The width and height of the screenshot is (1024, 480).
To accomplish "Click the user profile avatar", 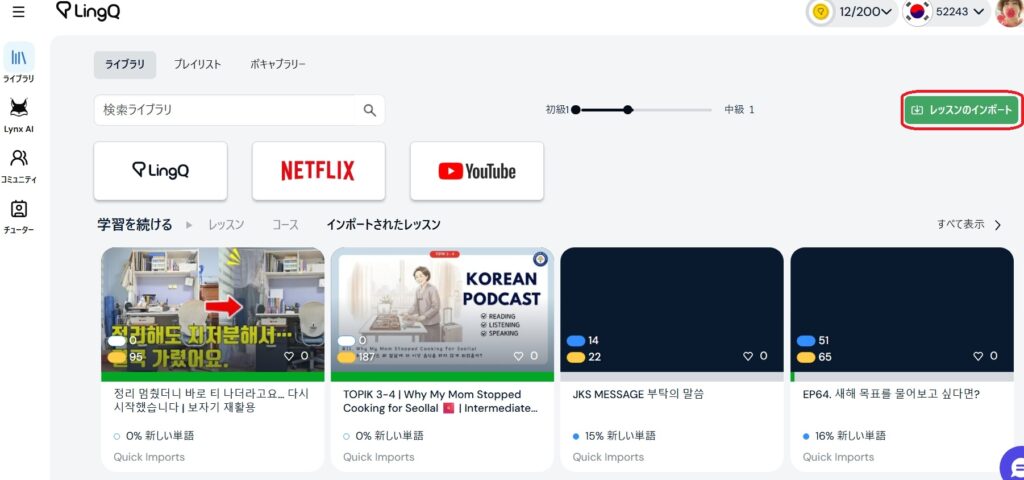I will [1010, 12].
